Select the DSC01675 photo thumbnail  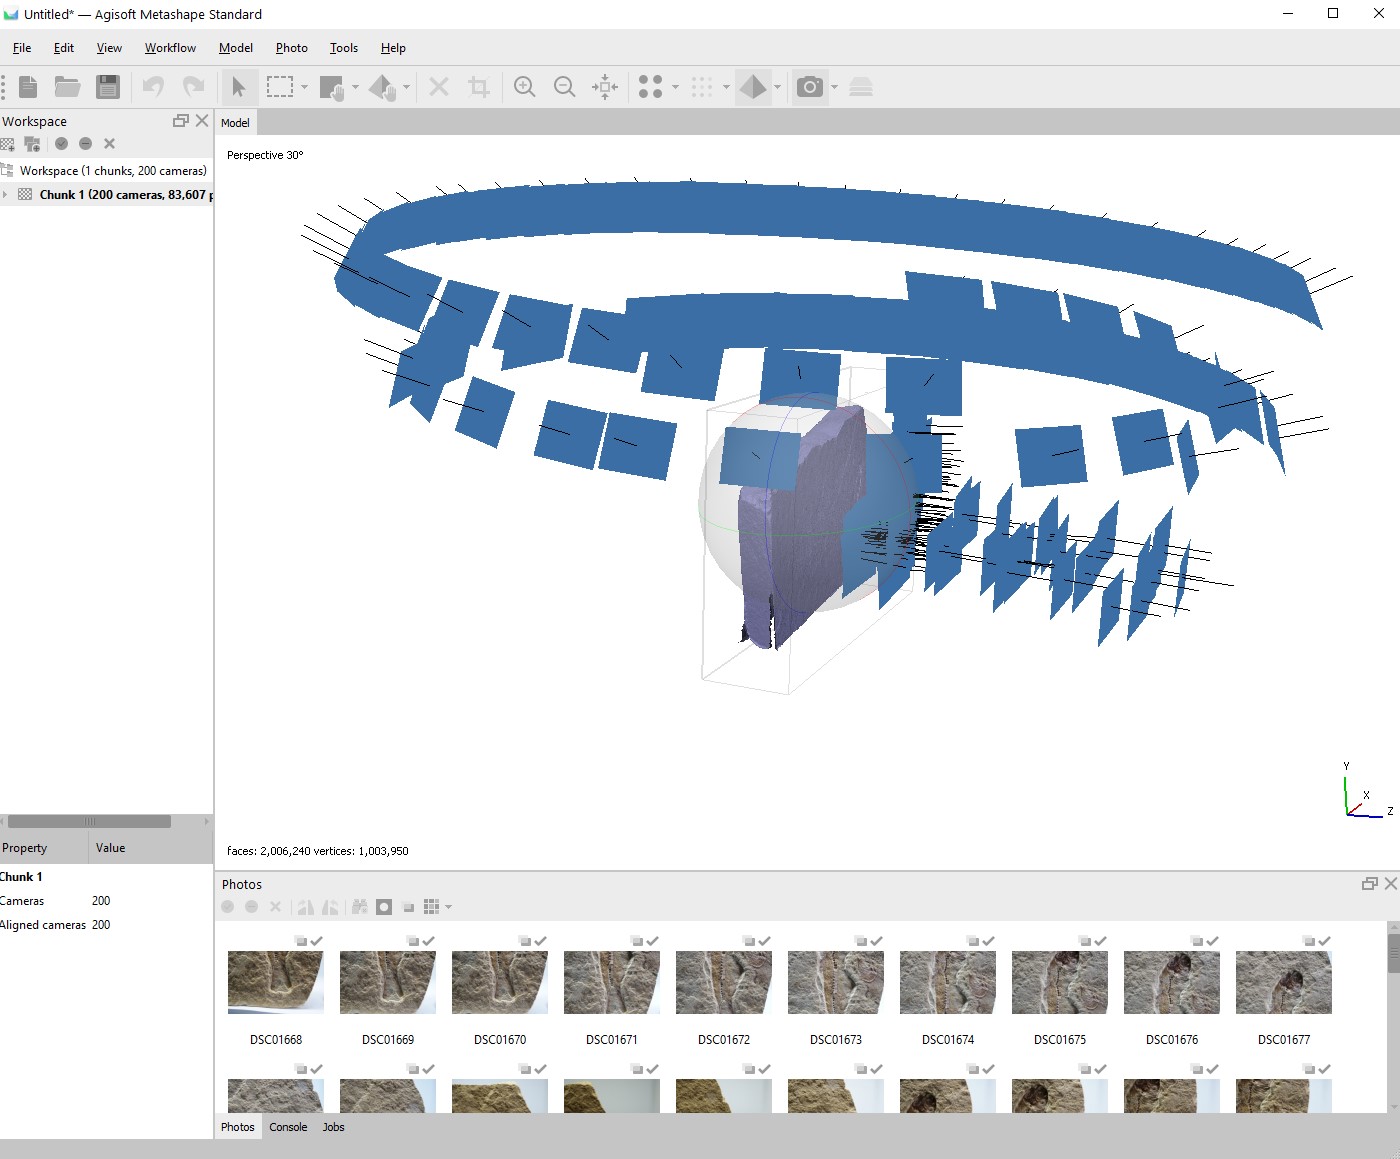(1059, 983)
